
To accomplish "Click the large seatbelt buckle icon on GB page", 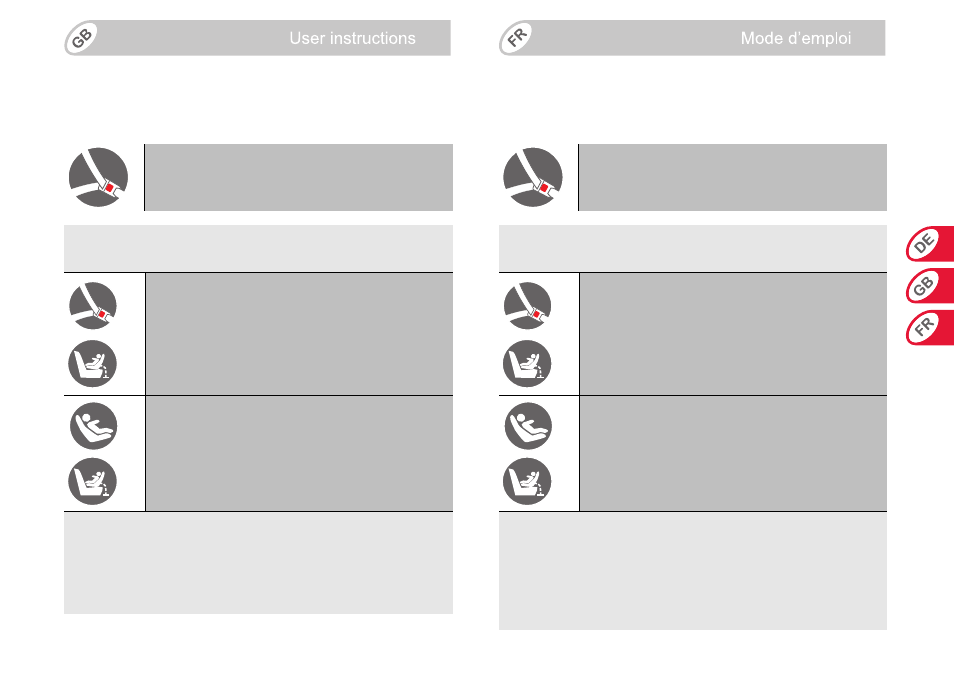I will tap(99, 177).
